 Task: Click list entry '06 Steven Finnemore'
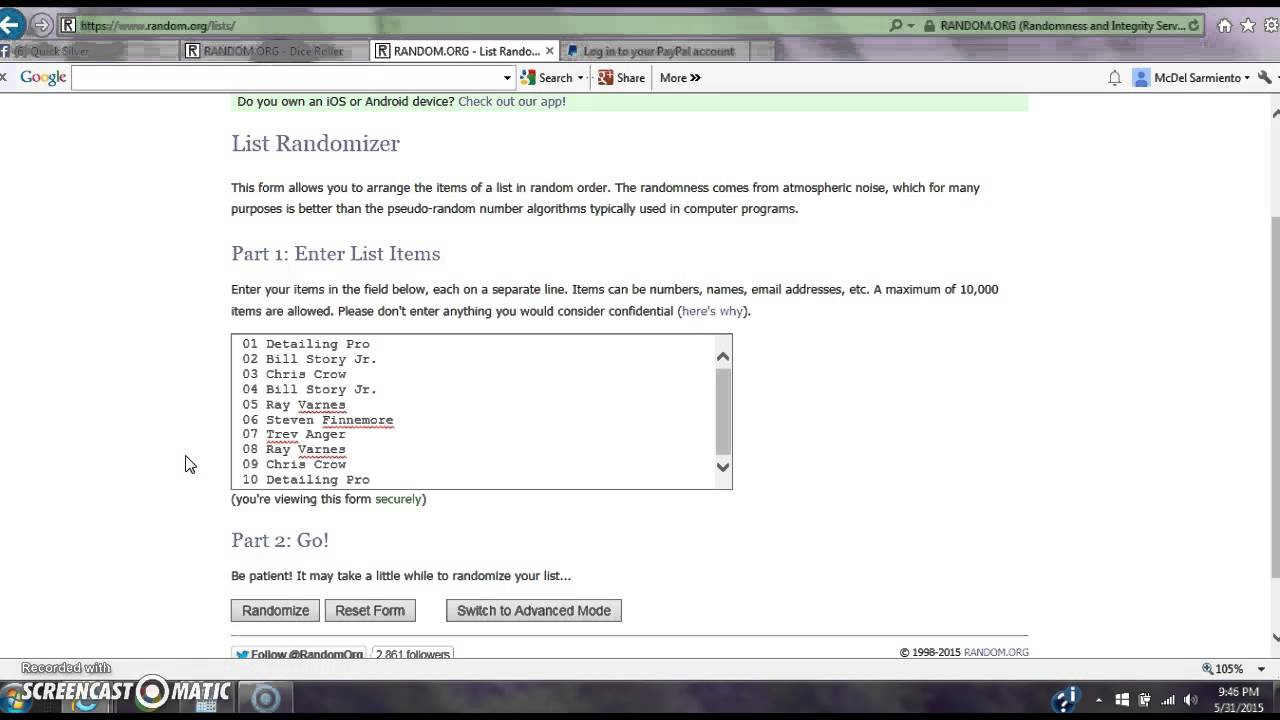317,420
